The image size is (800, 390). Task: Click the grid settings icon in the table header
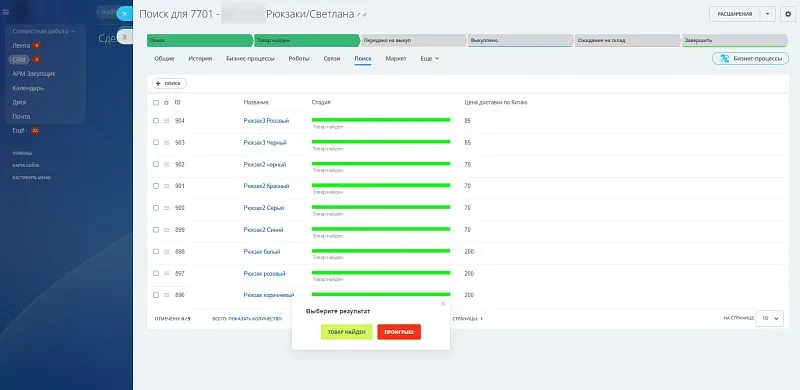[x=166, y=103]
